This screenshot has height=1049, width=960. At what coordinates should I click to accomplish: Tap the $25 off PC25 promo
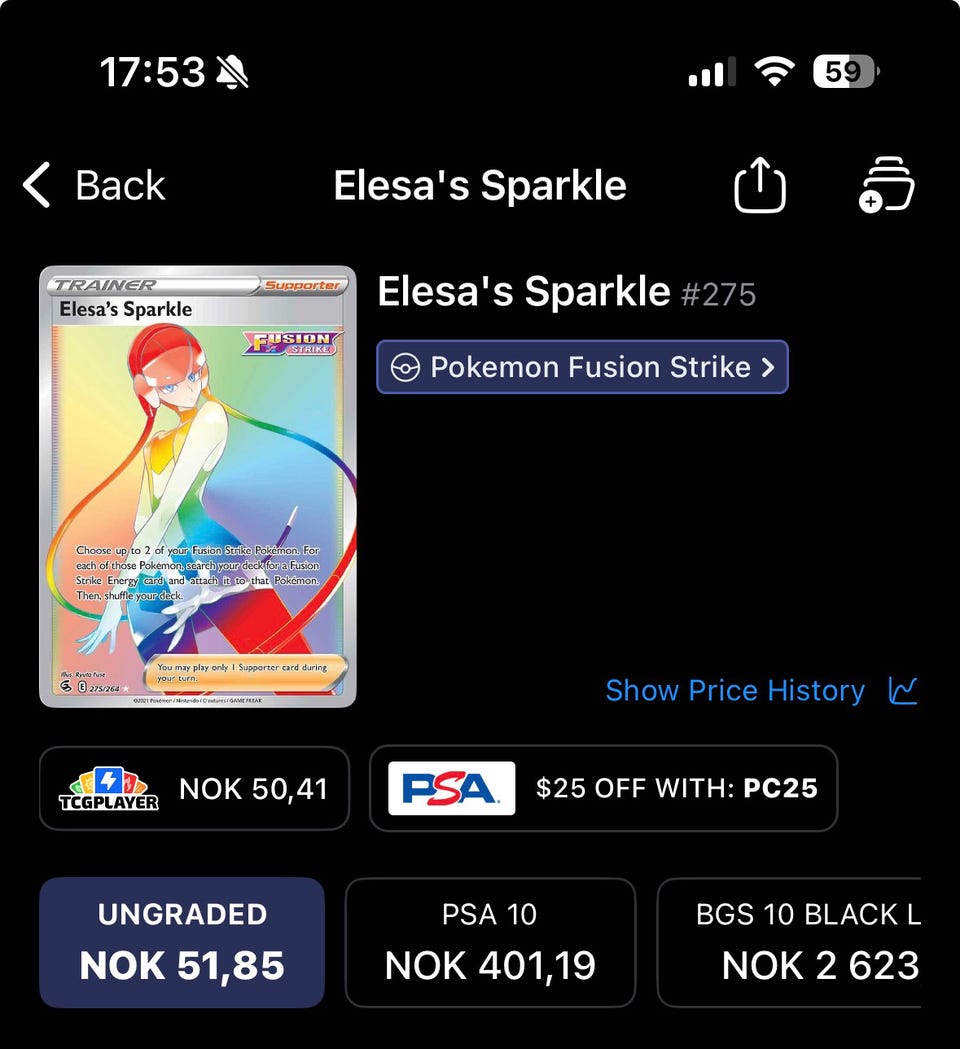coord(676,788)
